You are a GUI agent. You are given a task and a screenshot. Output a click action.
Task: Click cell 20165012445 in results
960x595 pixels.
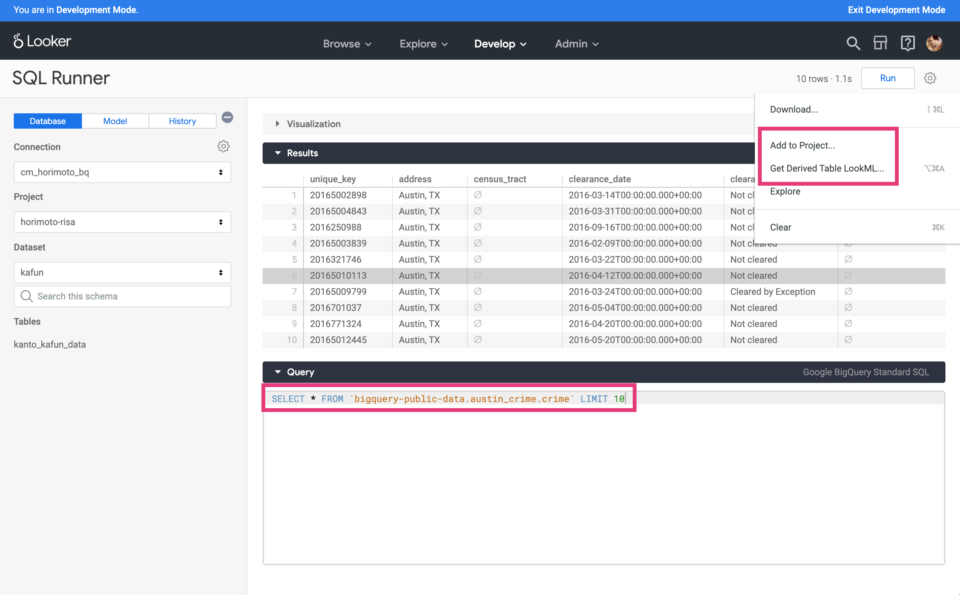pyautogui.click(x=338, y=340)
